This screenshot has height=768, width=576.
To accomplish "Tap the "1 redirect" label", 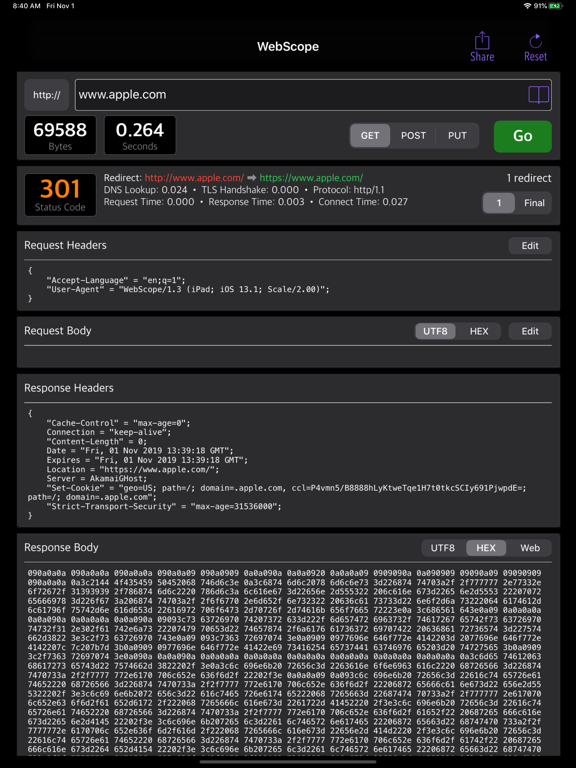I will pyautogui.click(x=529, y=178).
